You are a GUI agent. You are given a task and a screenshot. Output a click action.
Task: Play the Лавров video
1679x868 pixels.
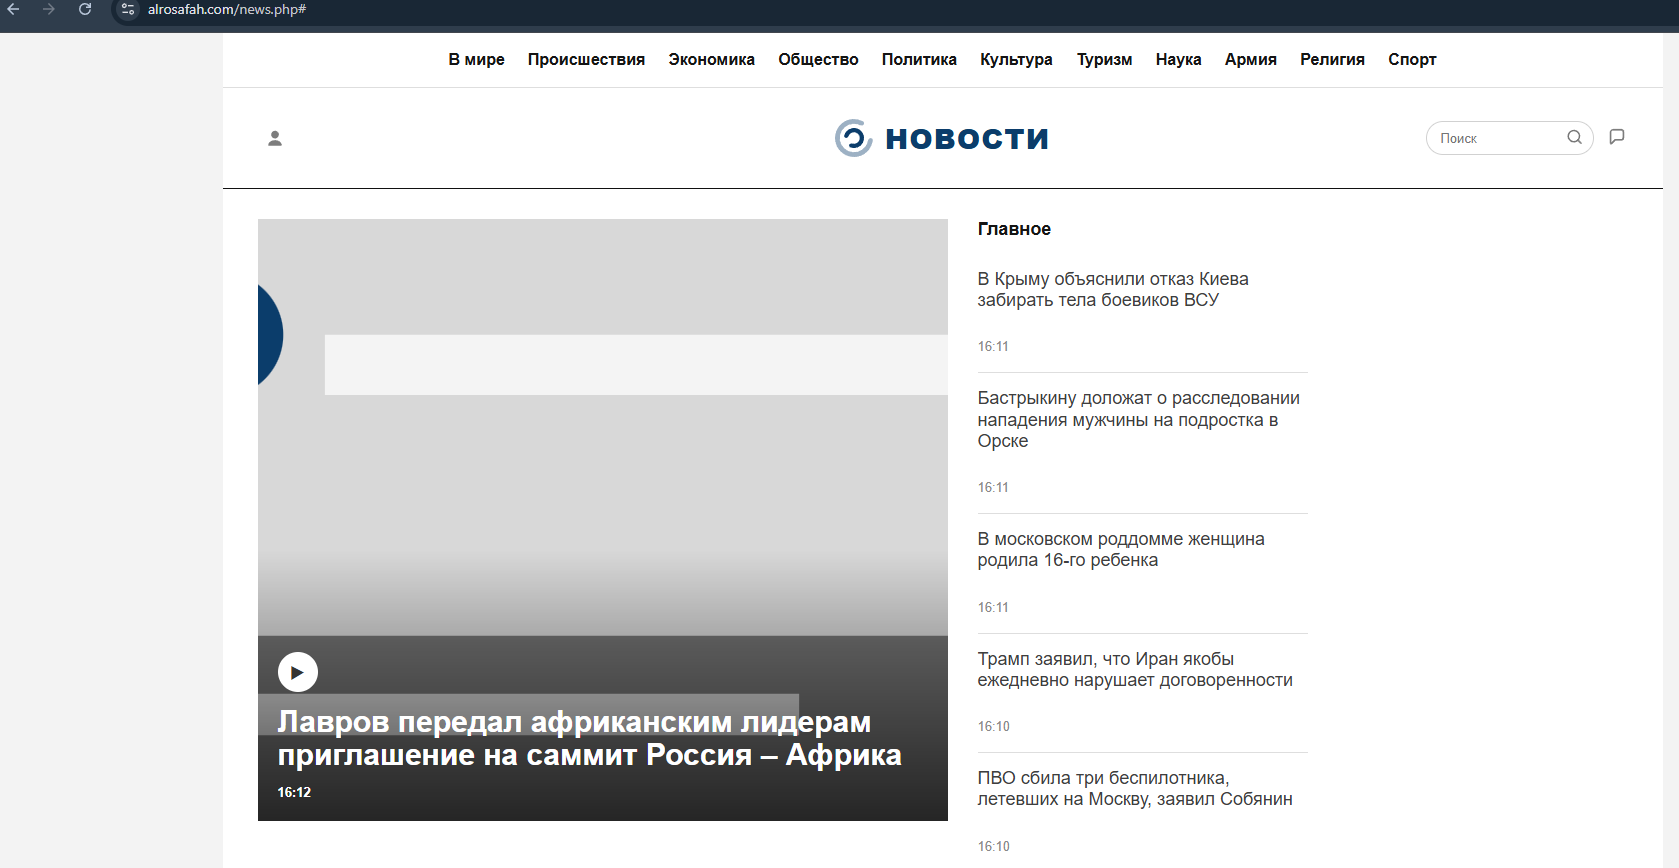coord(297,672)
